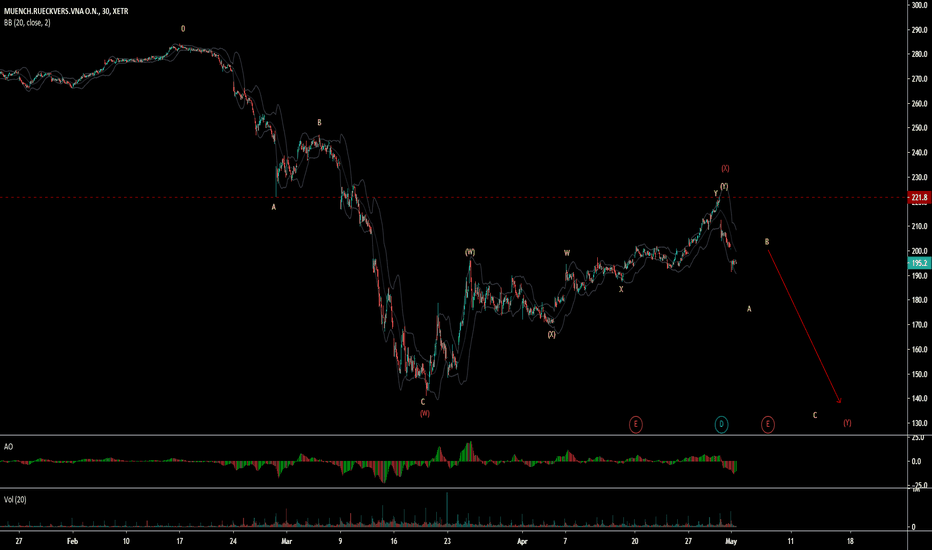
Task: Click the Mar label on the date axis
Action: [x=286, y=541]
